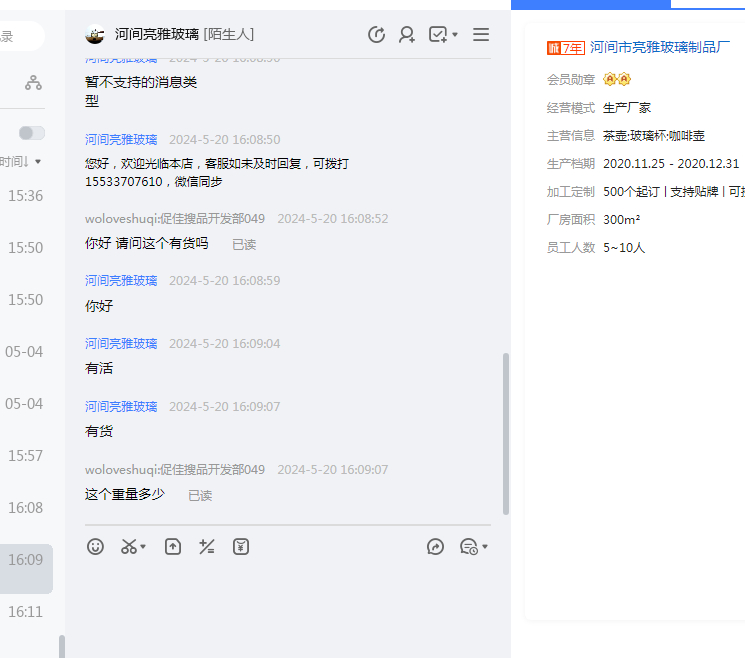Click welcome message with phone 15533707610
The image size is (745, 658).
tap(217, 173)
